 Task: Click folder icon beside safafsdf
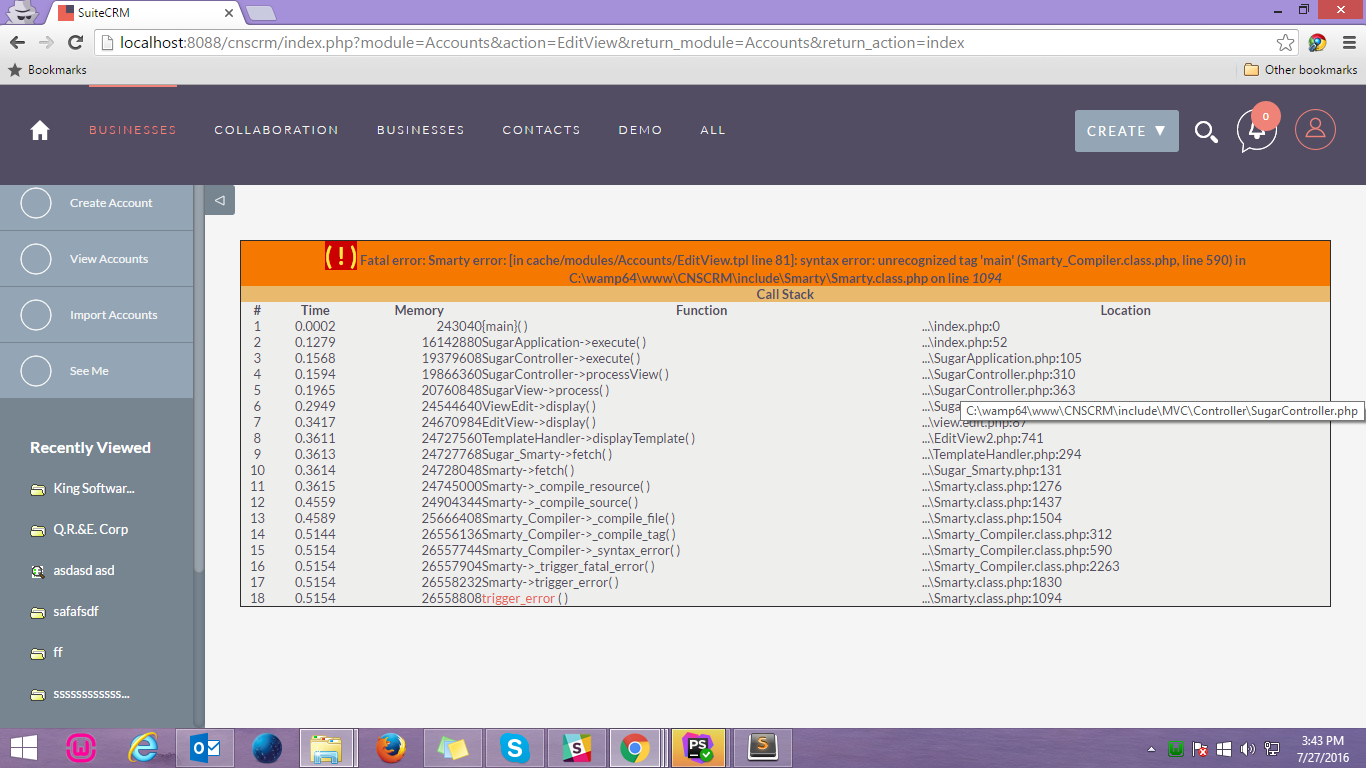pyautogui.click(x=38, y=613)
